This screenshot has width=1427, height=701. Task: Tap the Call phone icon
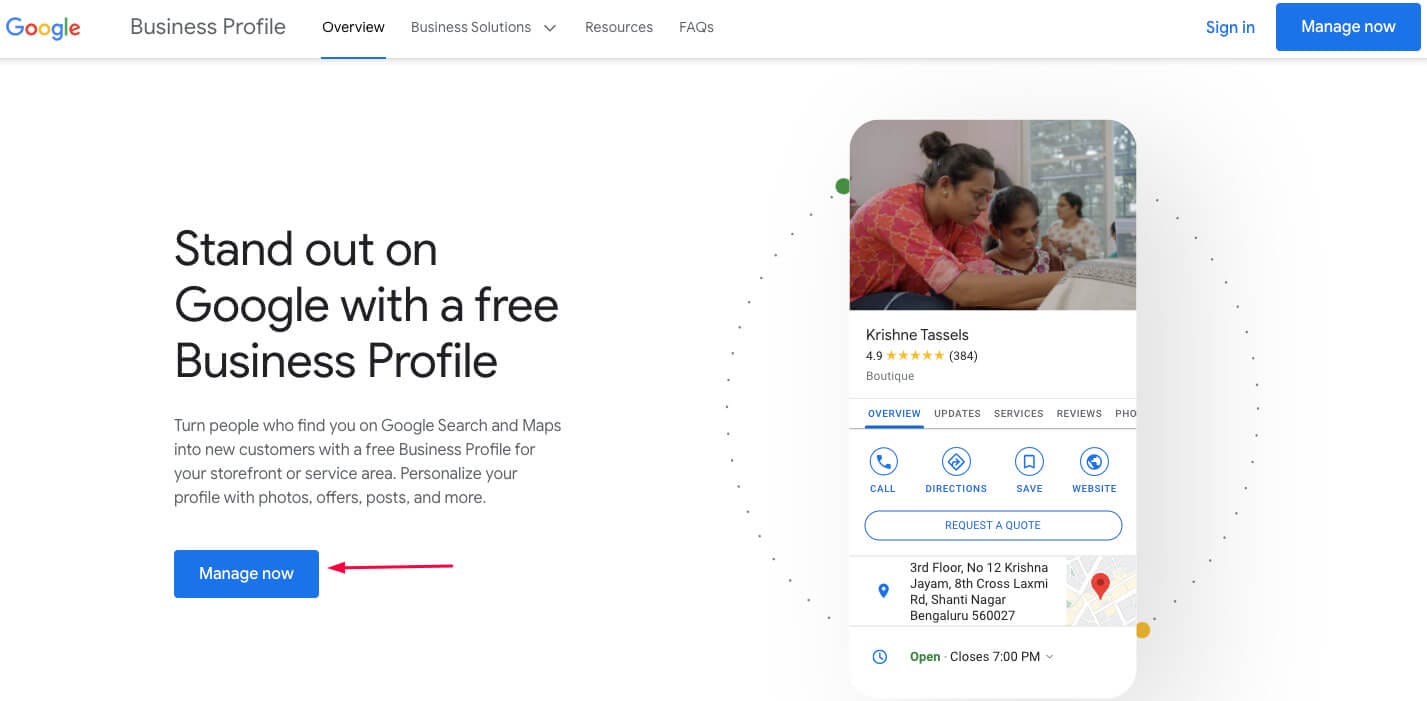882,461
